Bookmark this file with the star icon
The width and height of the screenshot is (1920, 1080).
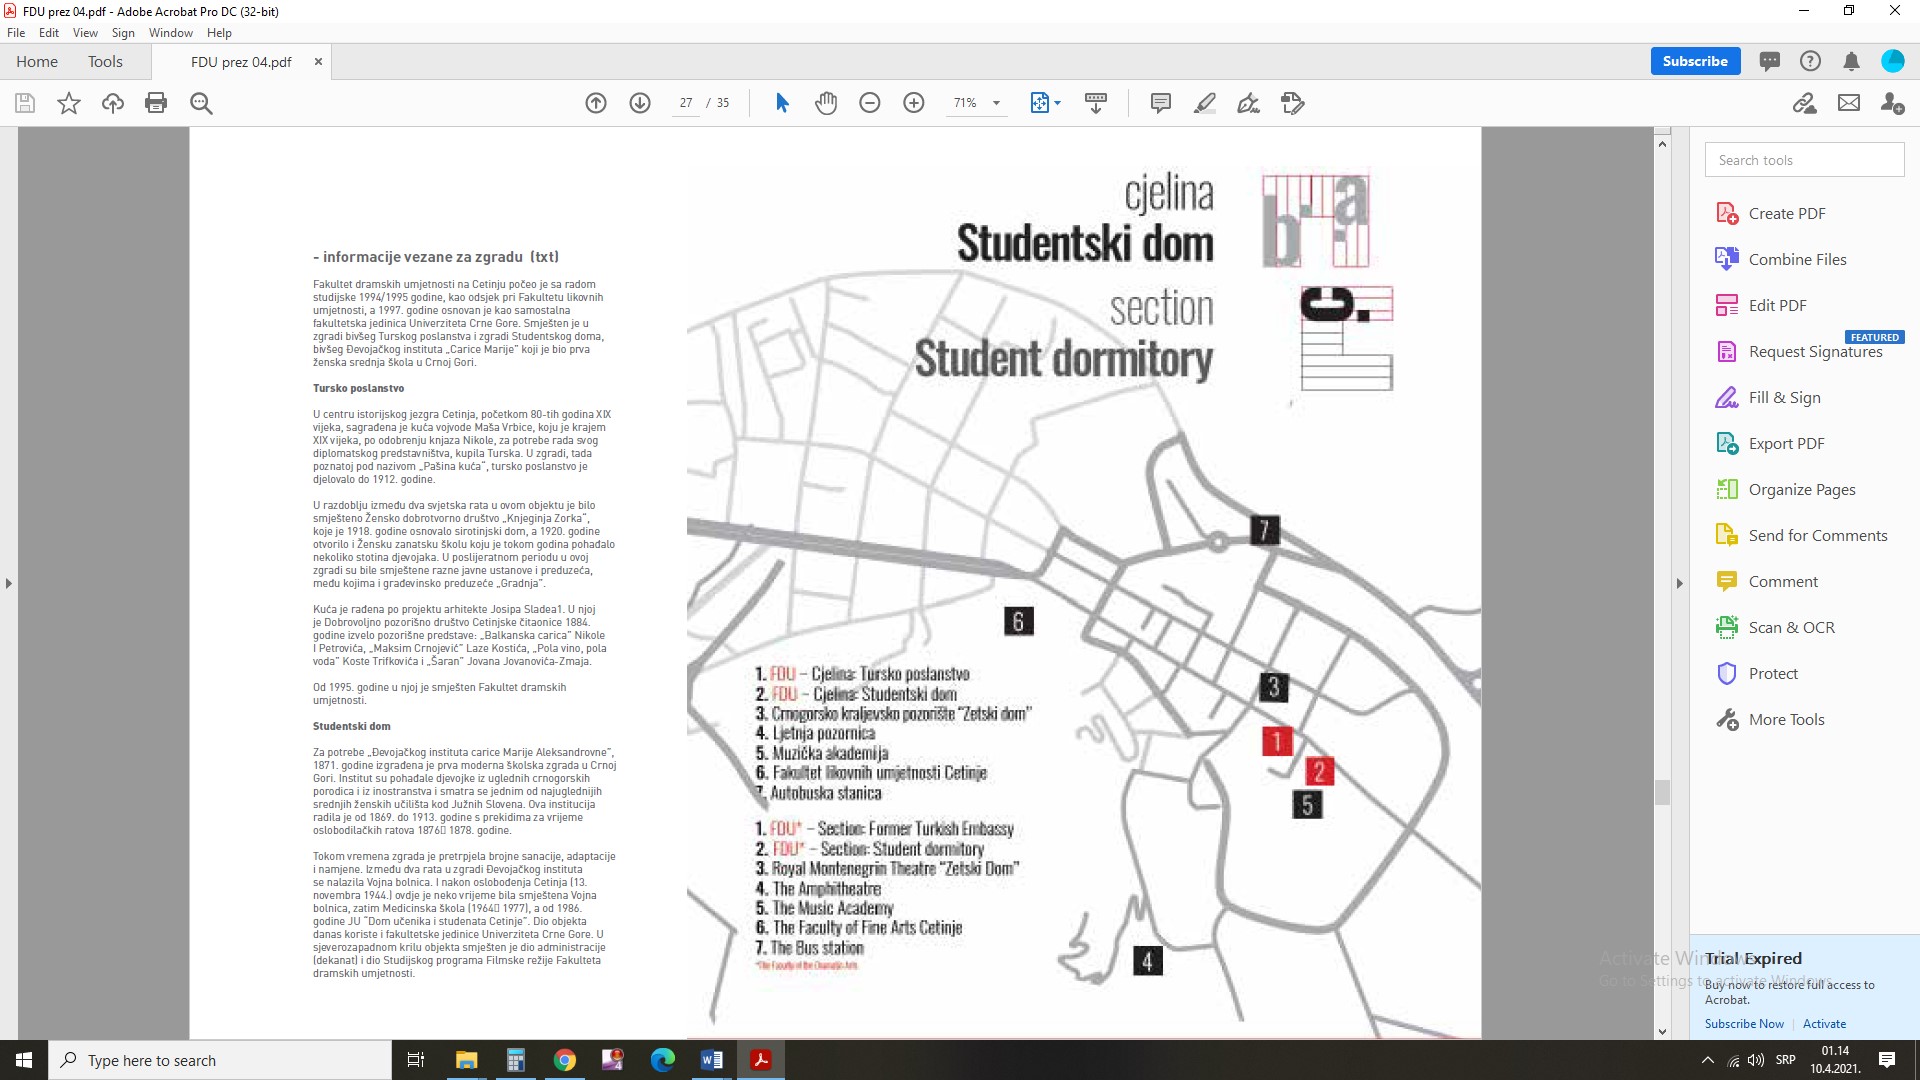pos(69,103)
